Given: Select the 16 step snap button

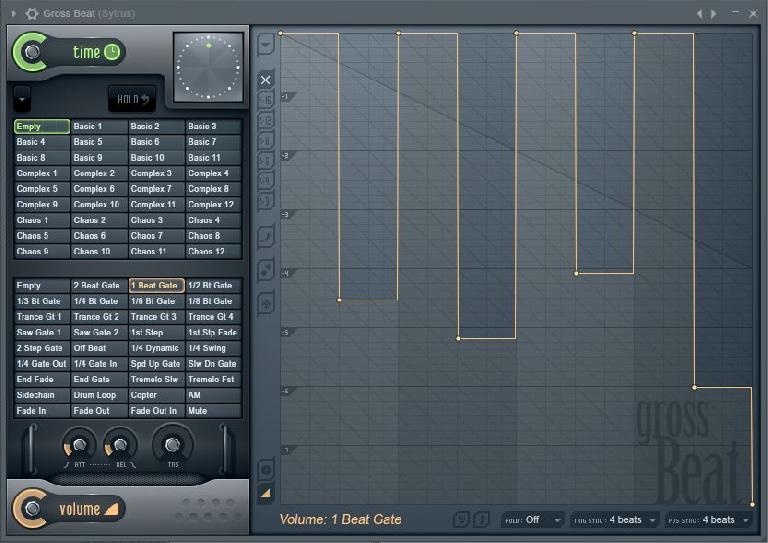Looking at the screenshot, I should pos(265,100).
